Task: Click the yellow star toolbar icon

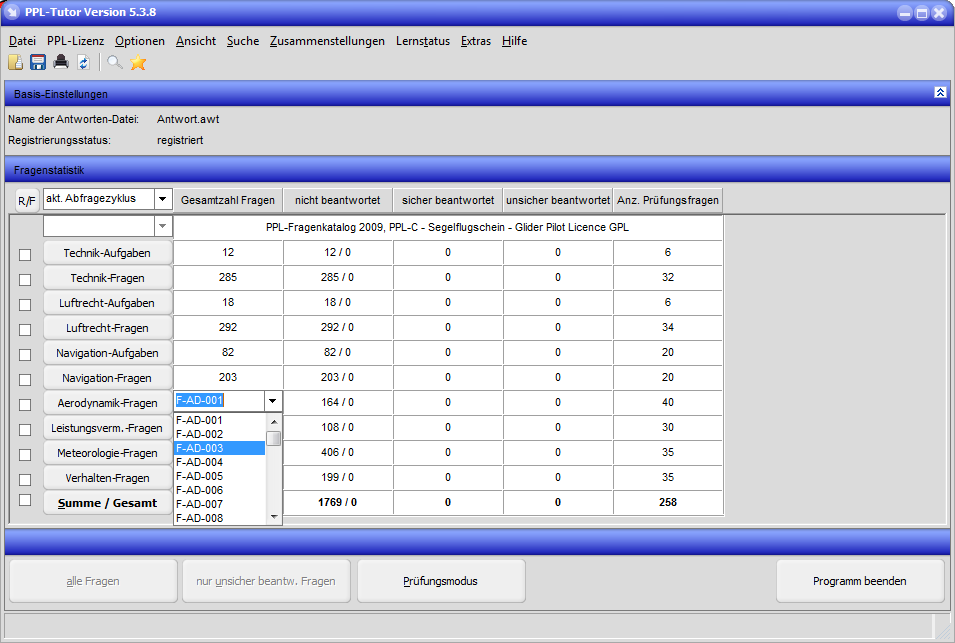Action: [138, 62]
